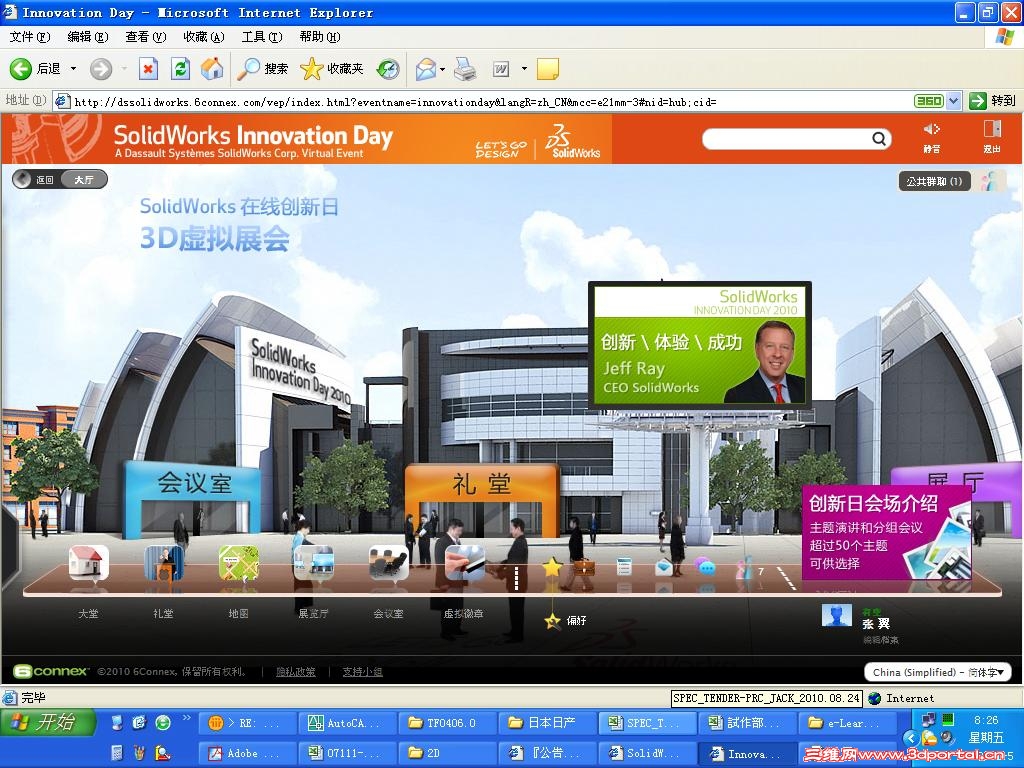The width and height of the screenshot is (1024, 768).
Task: Open the 会议室 meeting room icon
Action: point(389,563)
